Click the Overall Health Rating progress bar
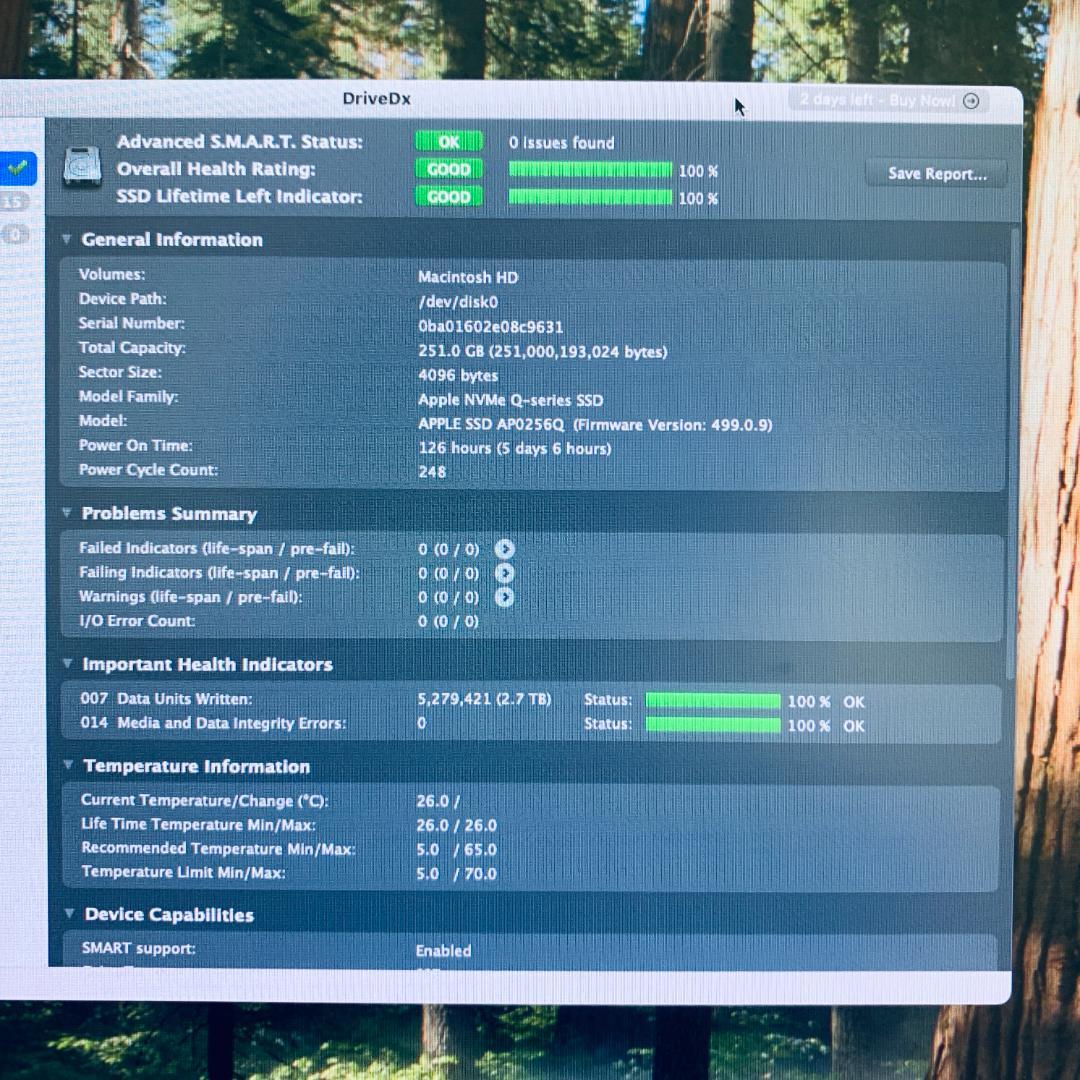The height and width of the screenshot is (1080, 1080). point(590,170)
